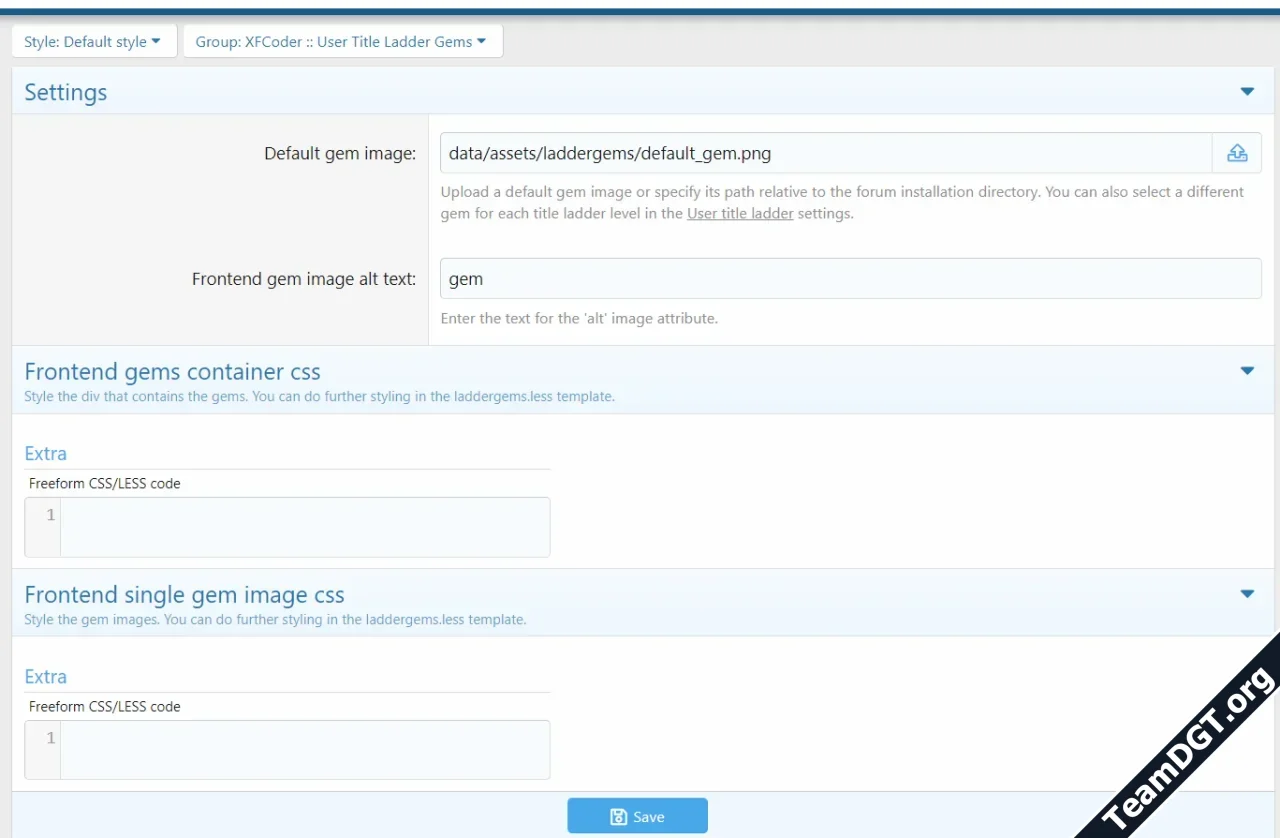Image resolution: width=1280 pixels, height=838 pixels.
Task: Open the User title ladder link
Action: click(x=740, y=213)
